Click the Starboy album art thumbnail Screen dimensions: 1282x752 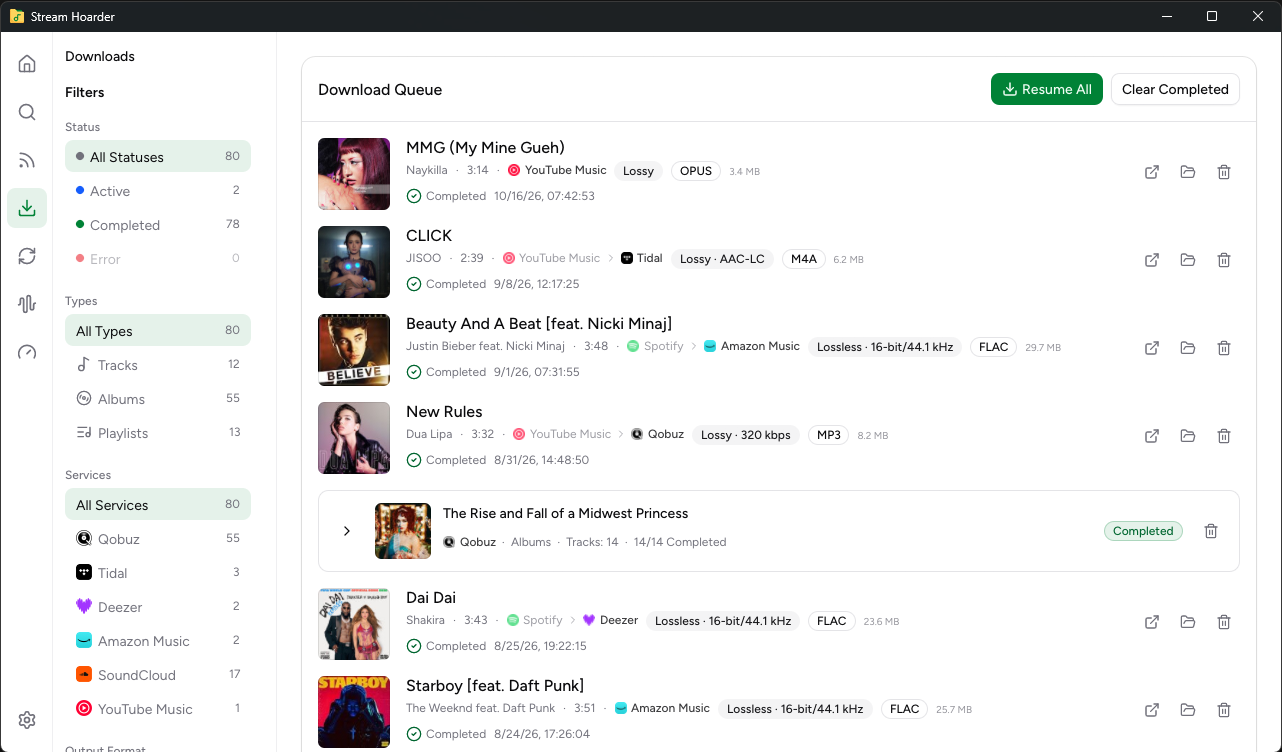[354, 712]
